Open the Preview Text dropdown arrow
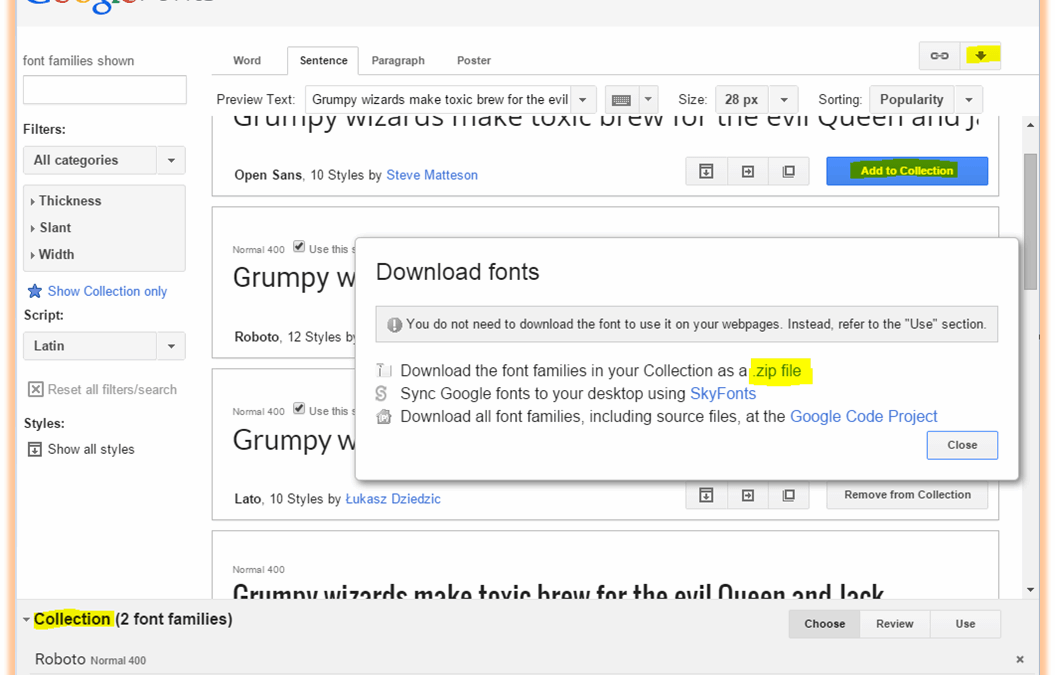1055x675 pixels. click(583, 100)
